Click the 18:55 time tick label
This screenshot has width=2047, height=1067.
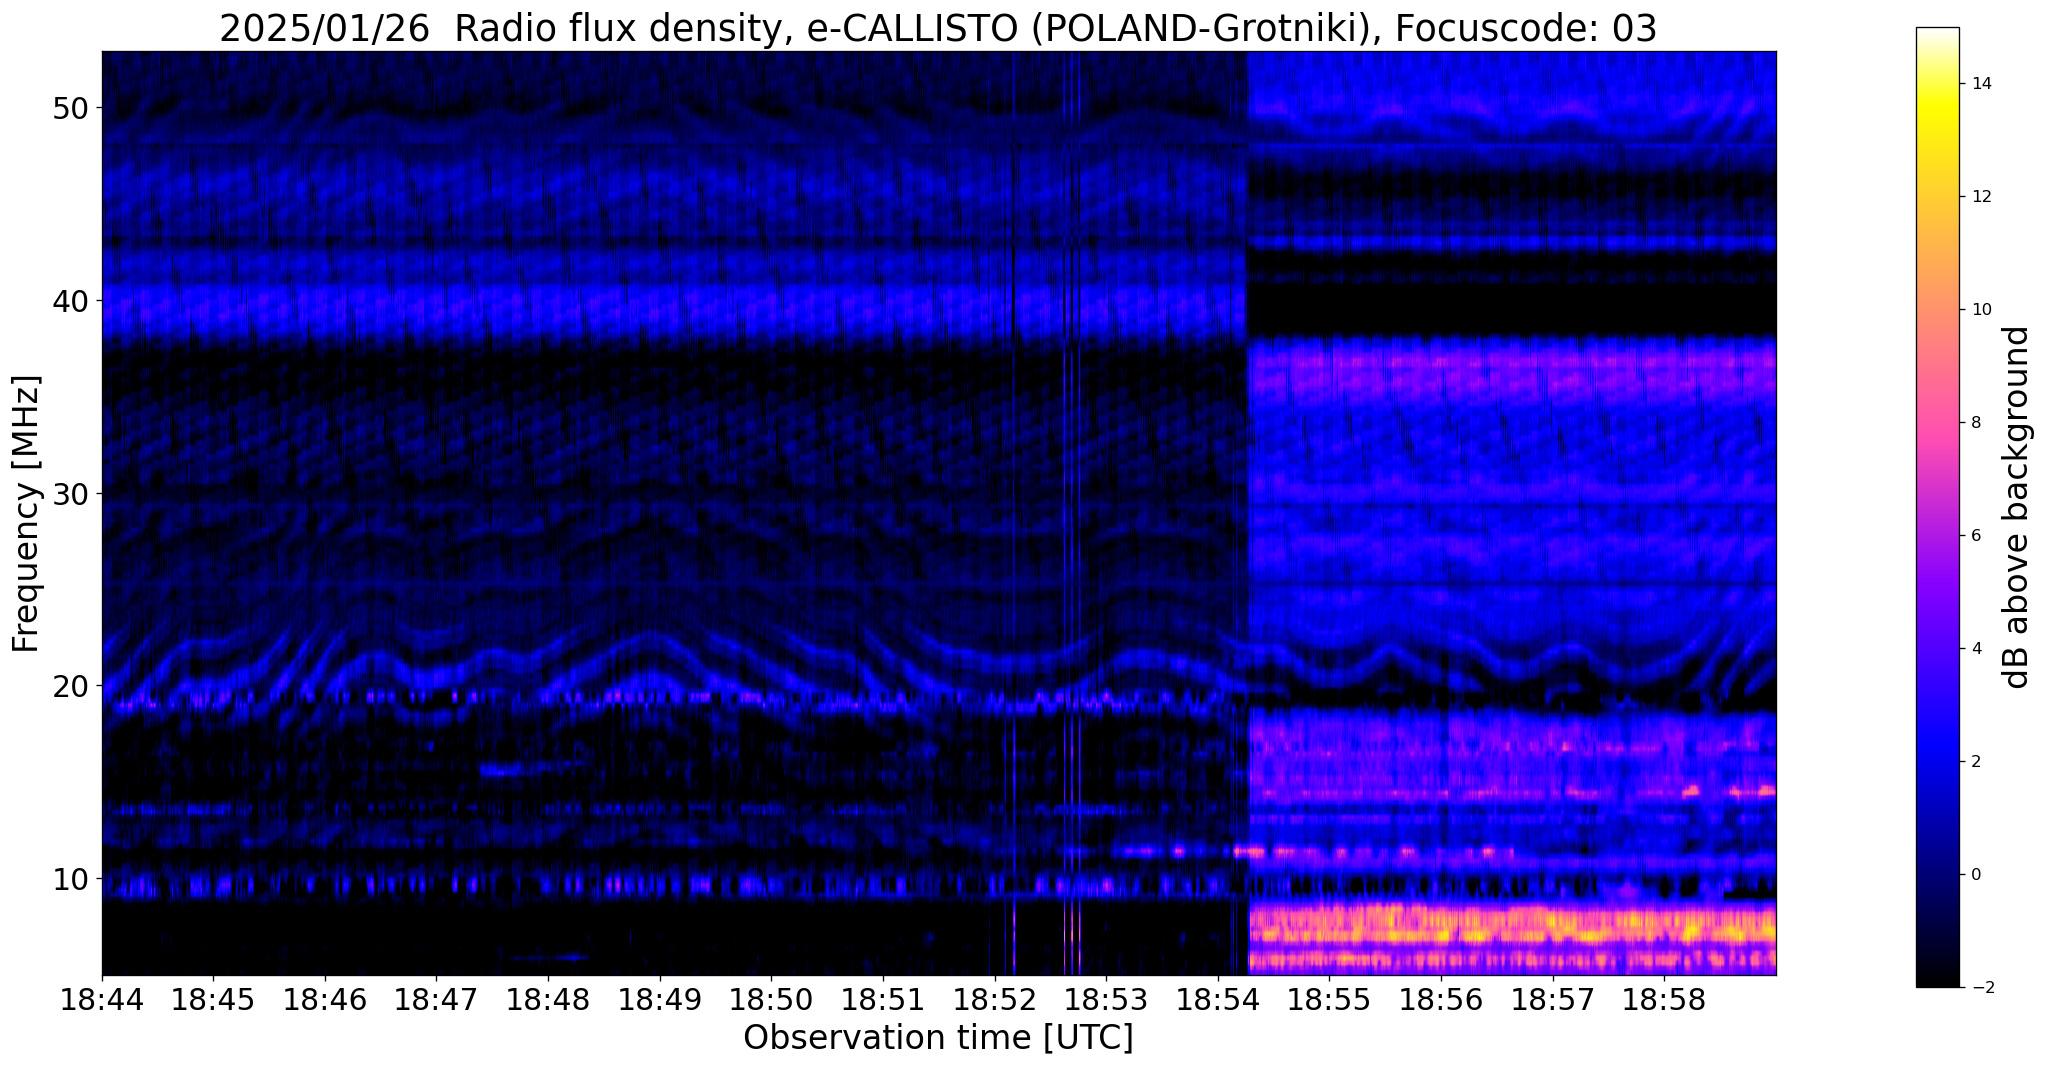coord(1329,1000)
